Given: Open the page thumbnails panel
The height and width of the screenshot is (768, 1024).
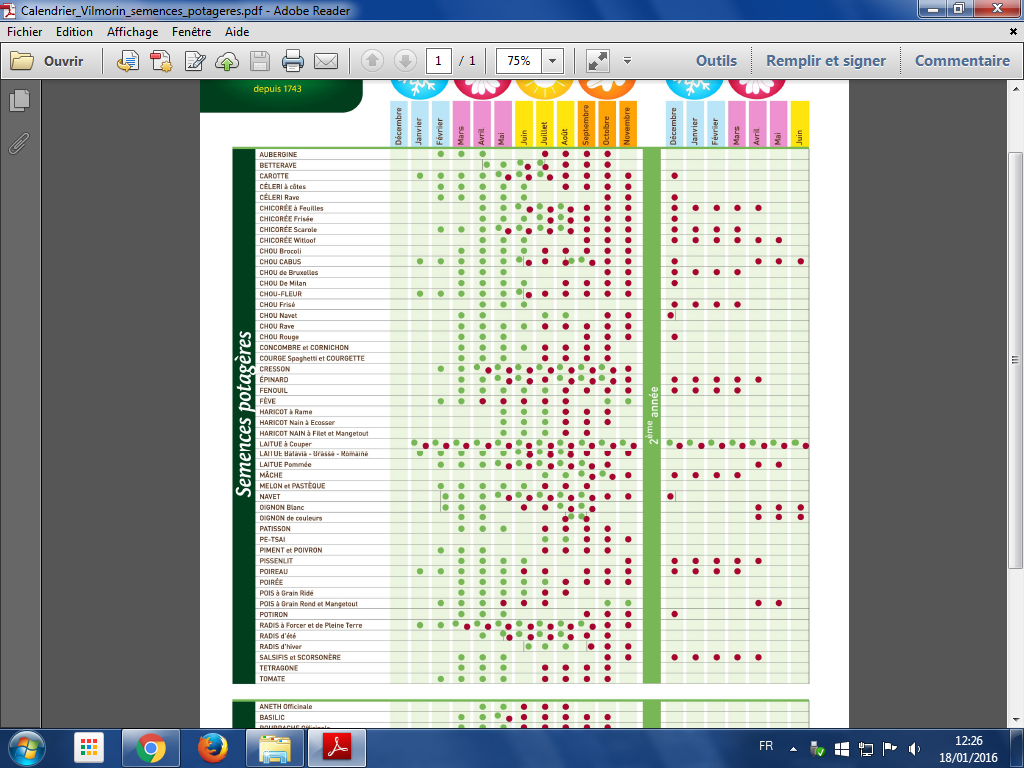Looking at the screenshot, I should click(x=18, y=101).
